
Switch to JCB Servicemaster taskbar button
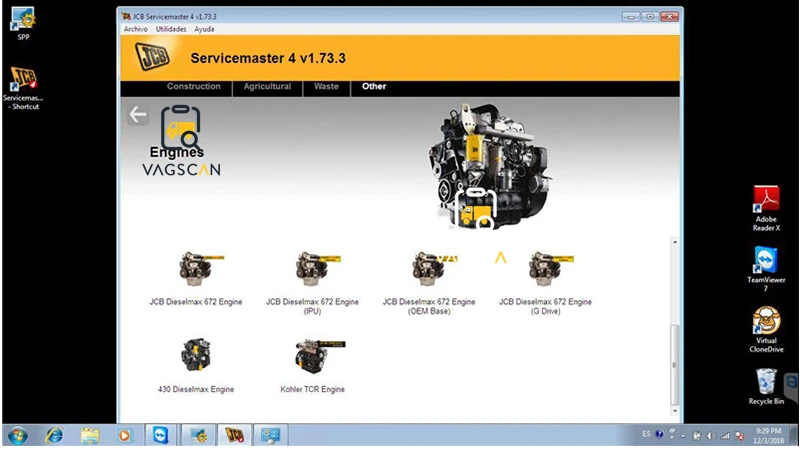tap(235, 436)
